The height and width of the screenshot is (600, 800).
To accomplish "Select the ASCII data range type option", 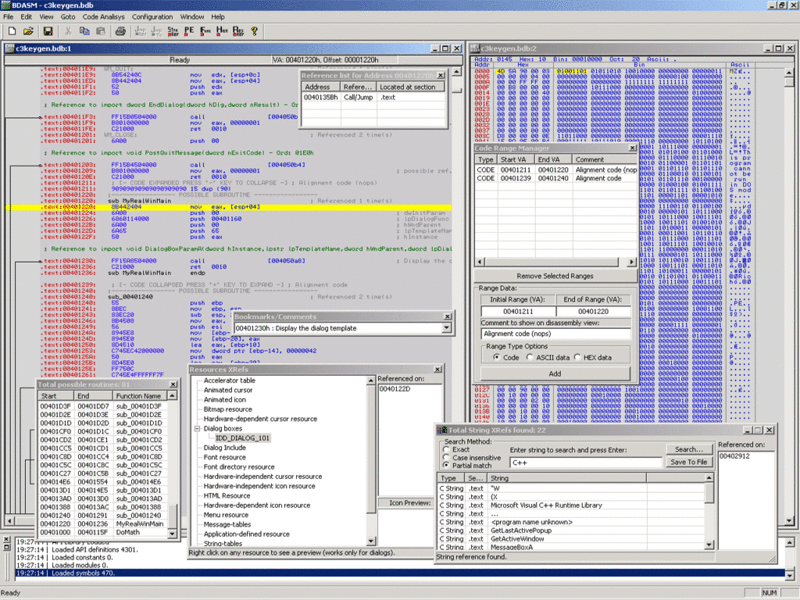I will click(x=530, y=357).
